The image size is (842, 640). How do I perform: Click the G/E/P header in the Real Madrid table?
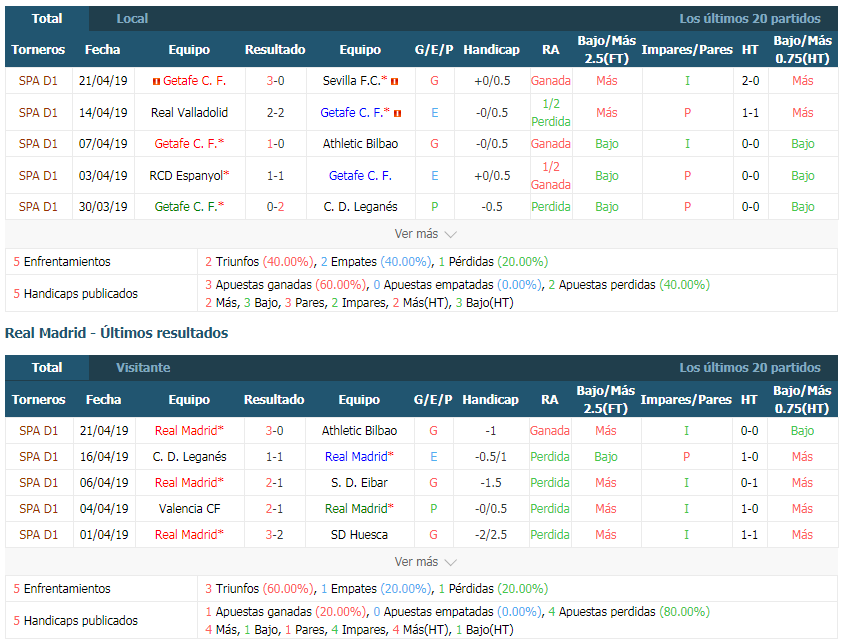pyautogui.click(x=433, y=399)
